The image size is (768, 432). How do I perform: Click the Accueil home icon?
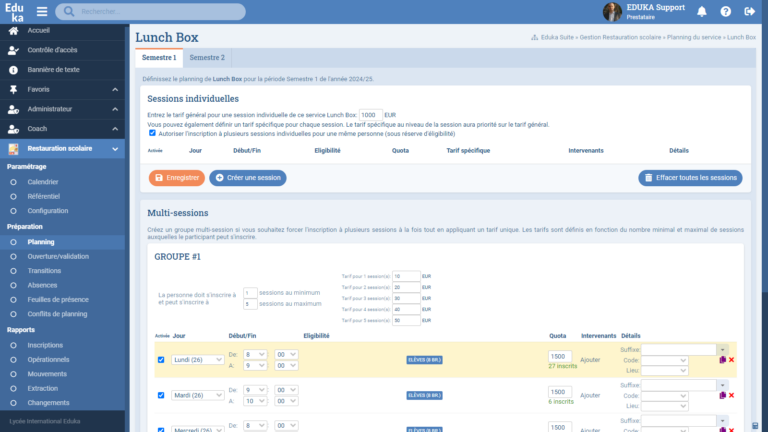(x=13, y=31)
